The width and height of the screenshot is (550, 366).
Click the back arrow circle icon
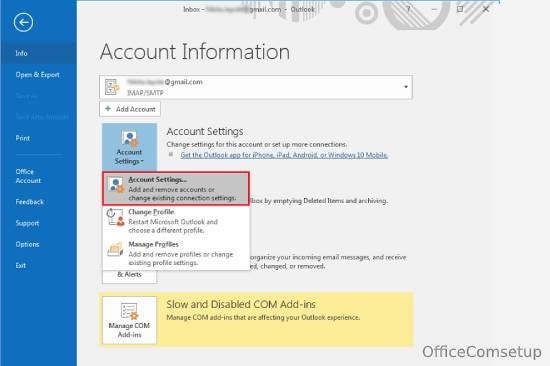(x=24, y=23)
